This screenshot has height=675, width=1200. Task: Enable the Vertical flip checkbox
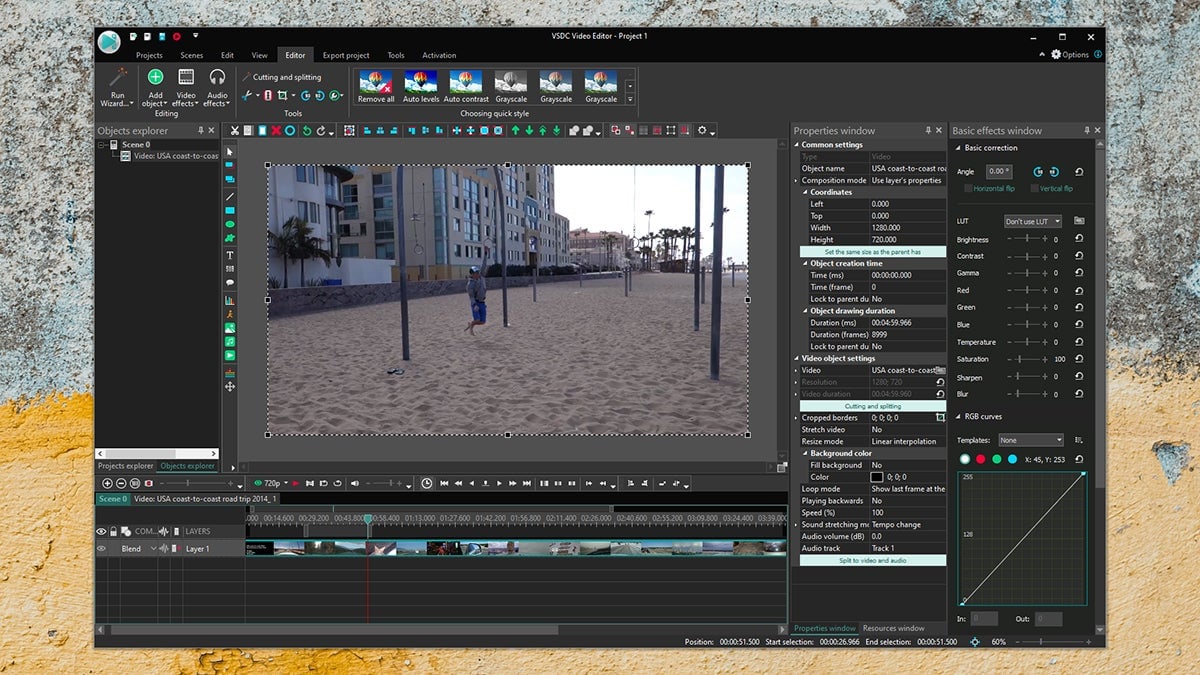1034,189
